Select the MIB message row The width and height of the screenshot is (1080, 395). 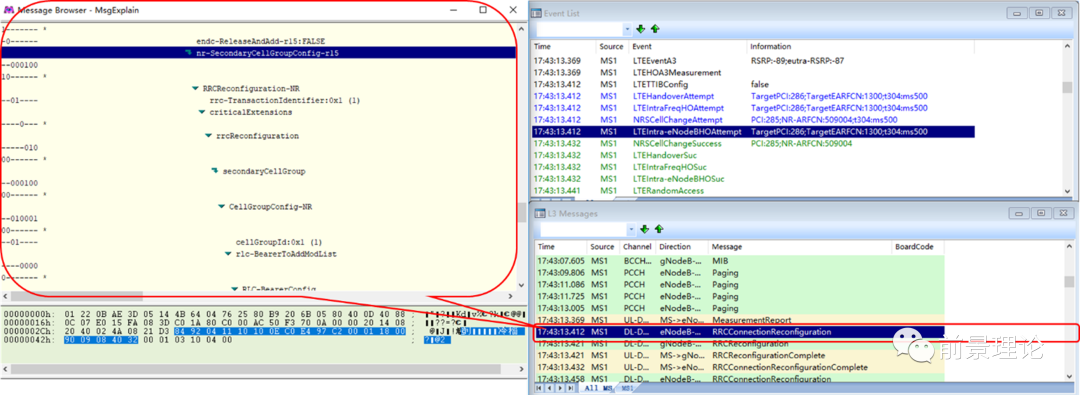pyautogui.click(x=739, y=261)
